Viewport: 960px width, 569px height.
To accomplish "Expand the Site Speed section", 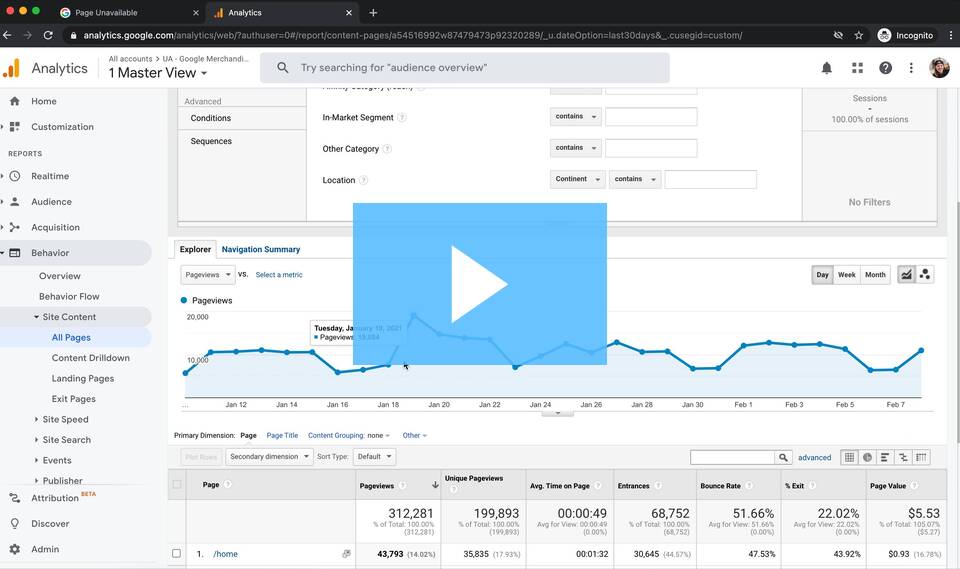I will 36,420.
